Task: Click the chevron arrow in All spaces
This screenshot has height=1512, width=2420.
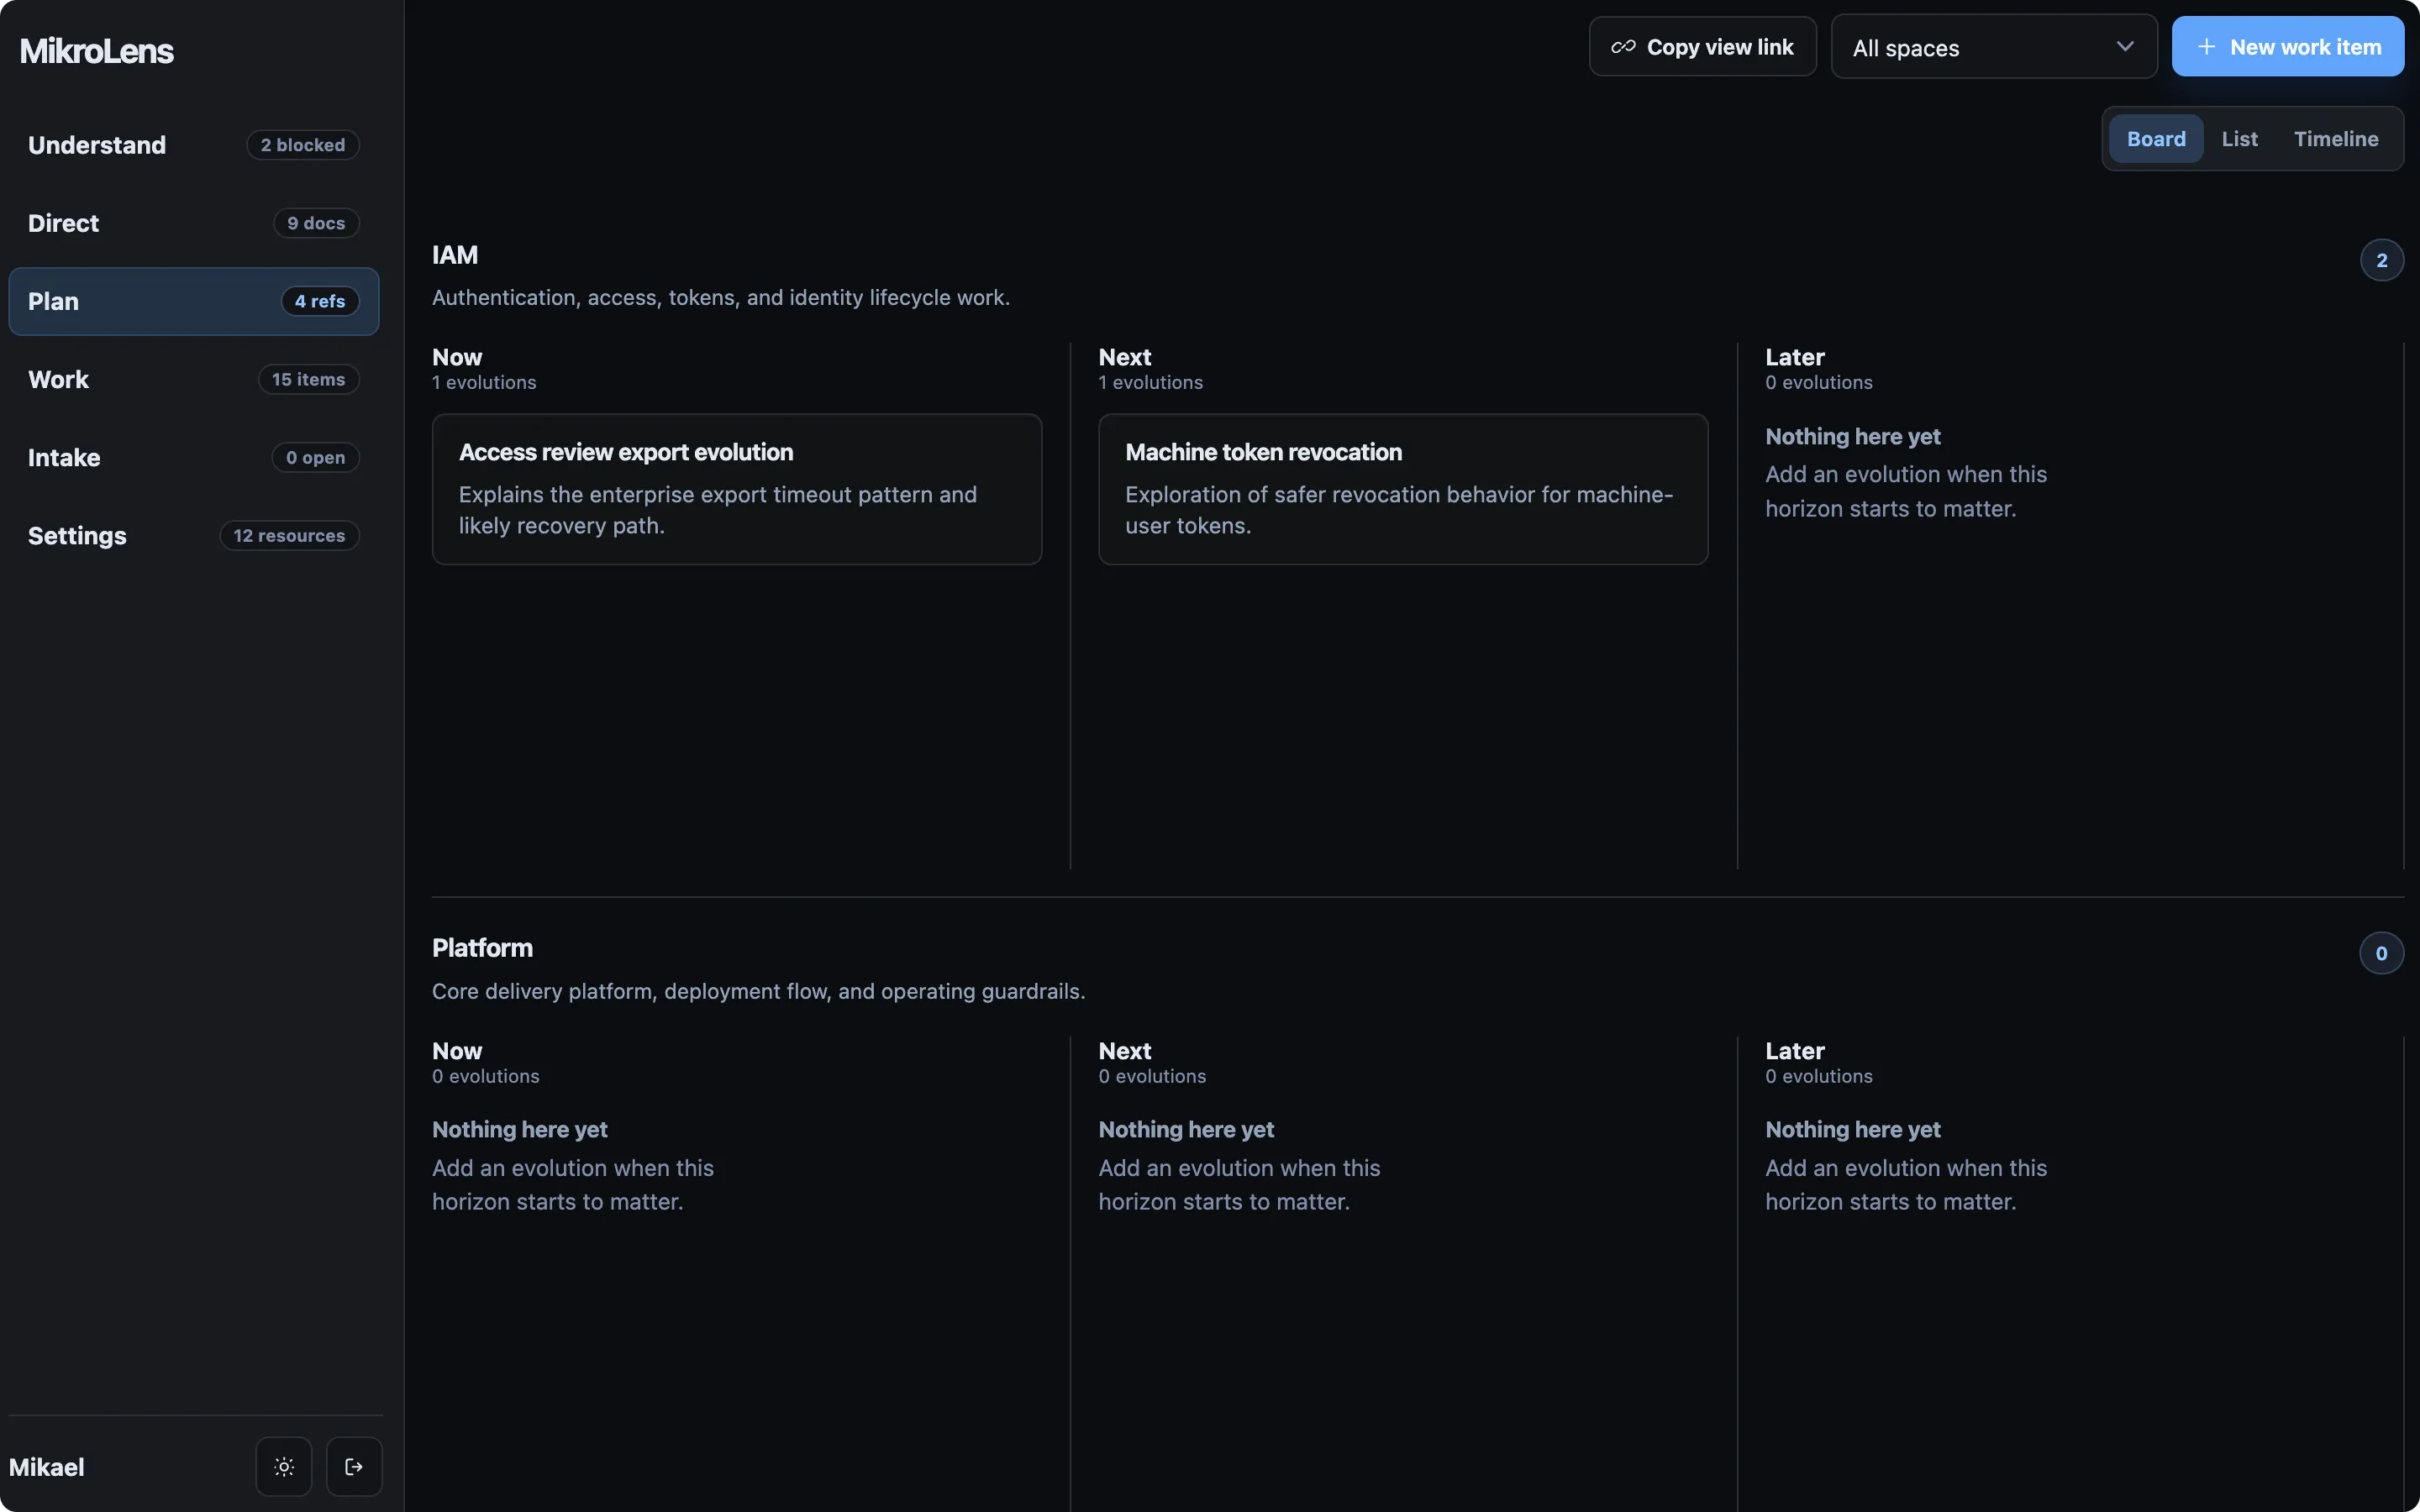Action: click(x=2125, y=46)
